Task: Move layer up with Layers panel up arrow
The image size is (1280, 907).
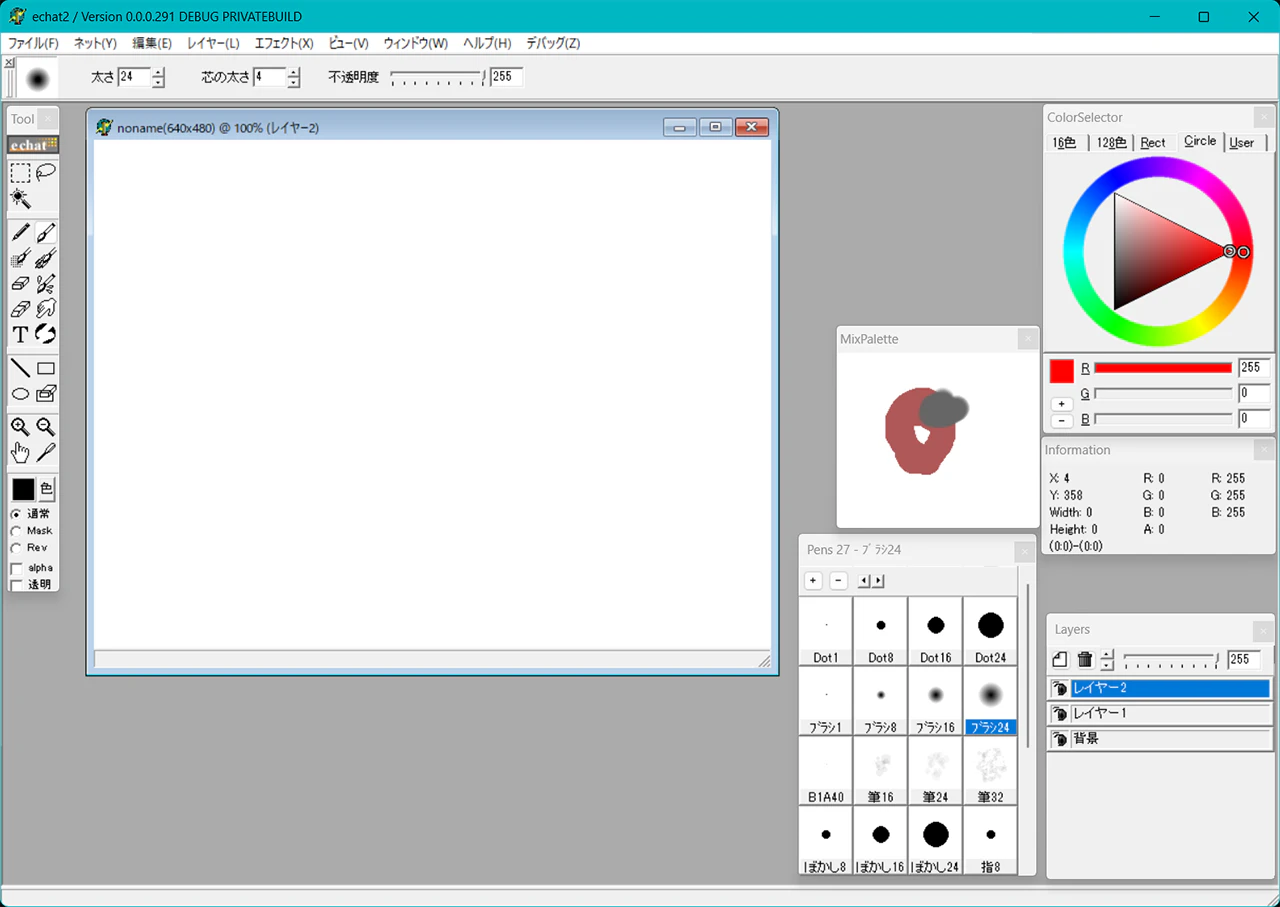Action: point(1107,655)
